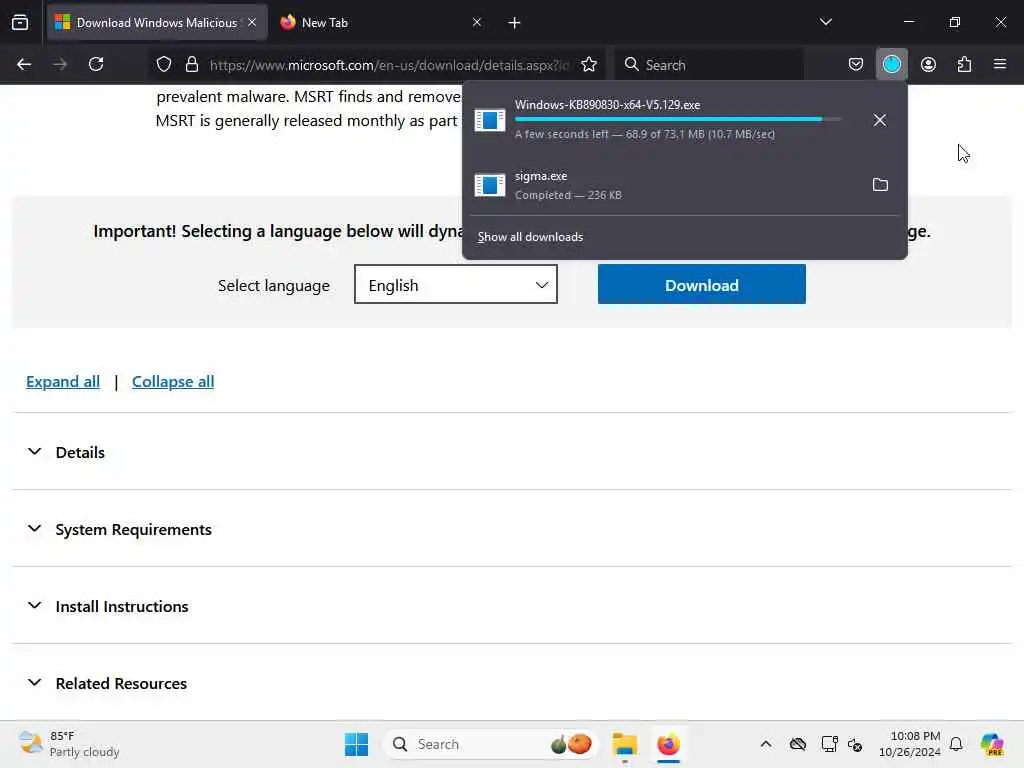
Task: Select the Download Windows Malicious tab
Action: click(x=157, y=23)
